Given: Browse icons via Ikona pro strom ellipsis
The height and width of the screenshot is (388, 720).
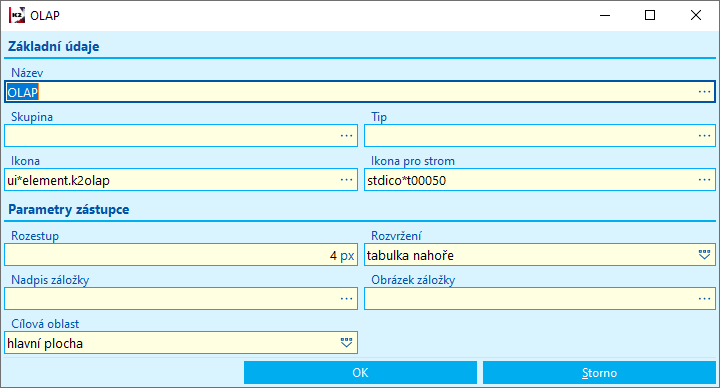Looking at the screenshot, I should [x=704, y=180].
